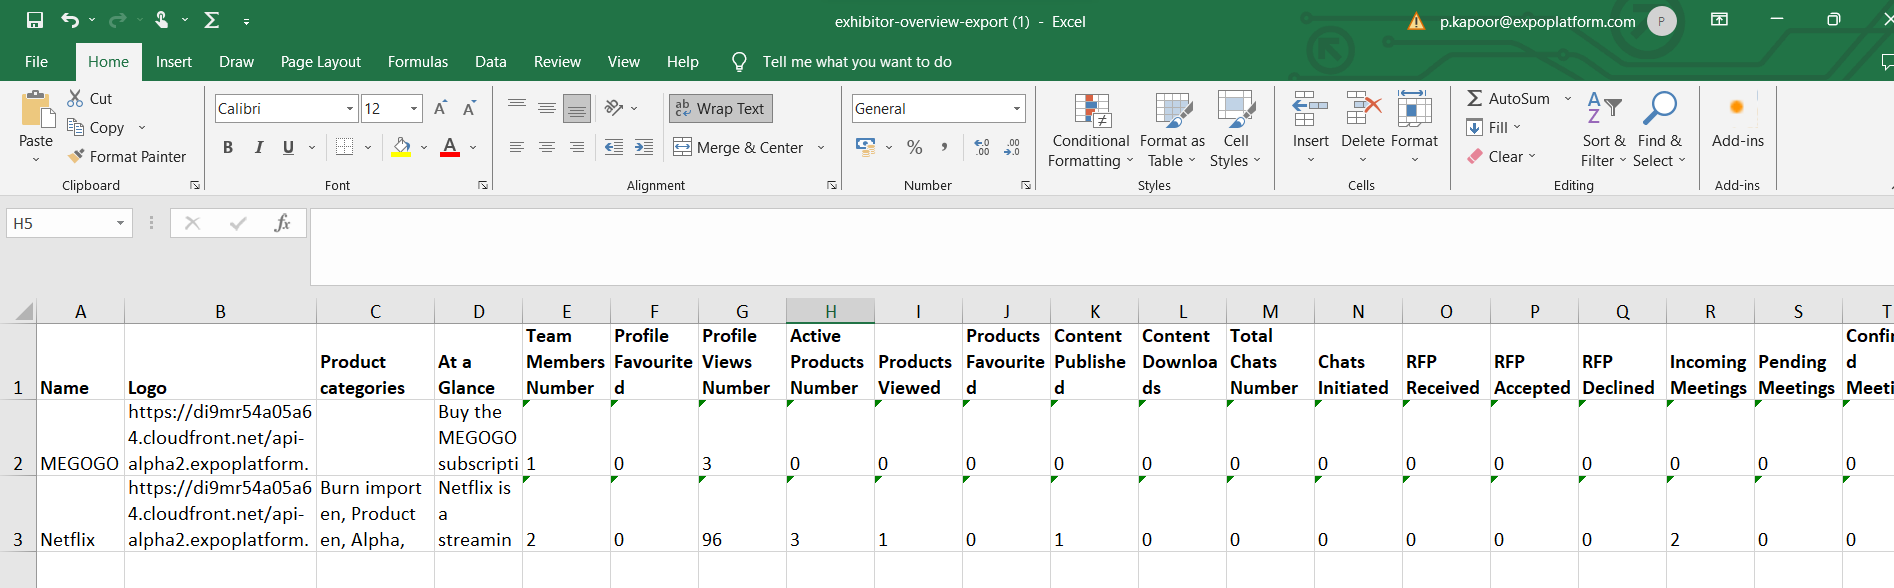This screenshot has width=1894, height=588.
Task: Apply the red font color
Action: [450, 147]
